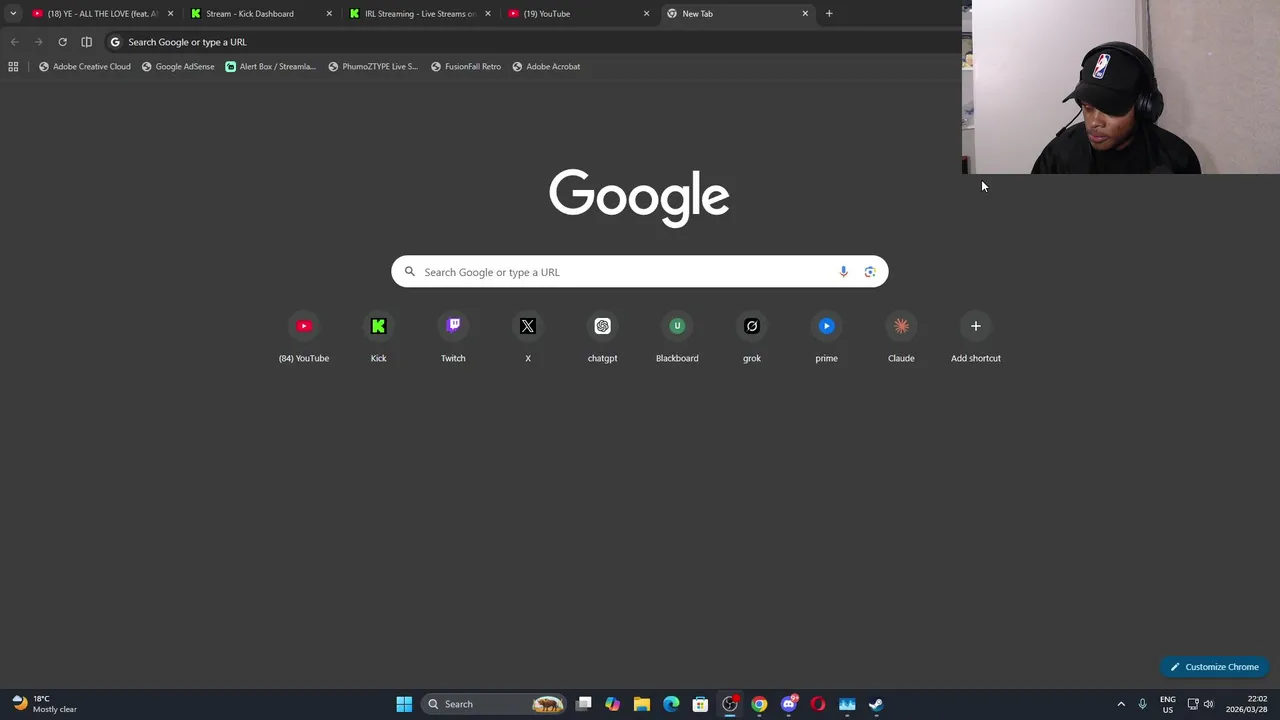
Task: Open Opera browser from taskbar
Action: 818,704
